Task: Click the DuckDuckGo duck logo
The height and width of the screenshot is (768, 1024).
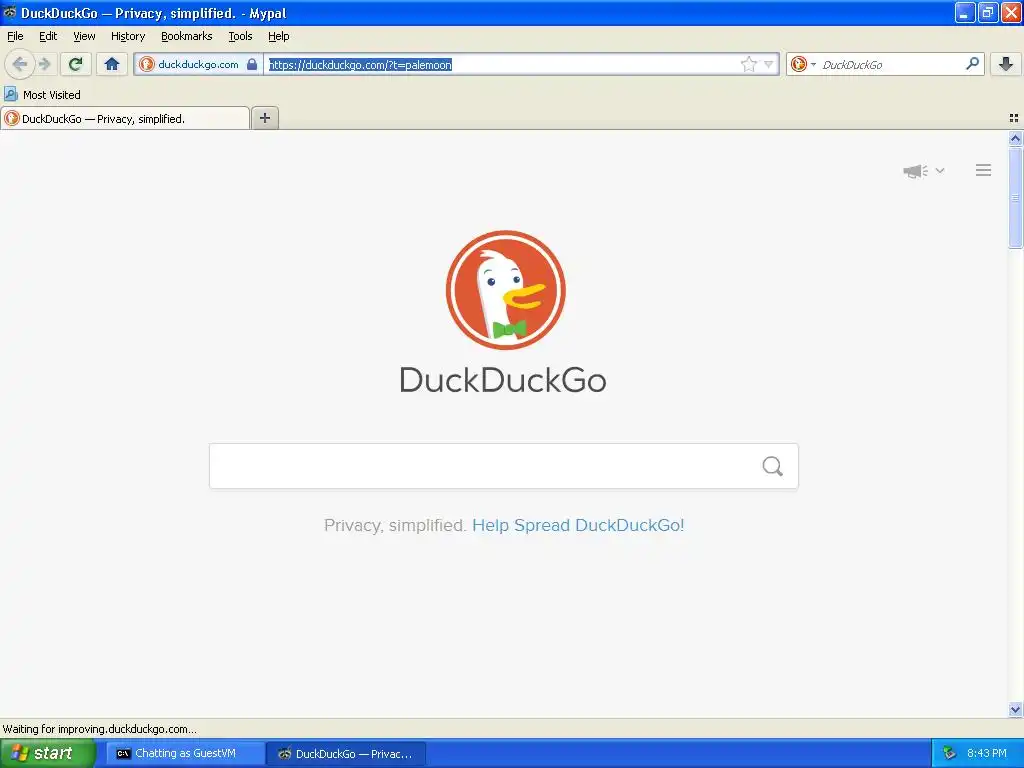Action: [x=505, y=290]
